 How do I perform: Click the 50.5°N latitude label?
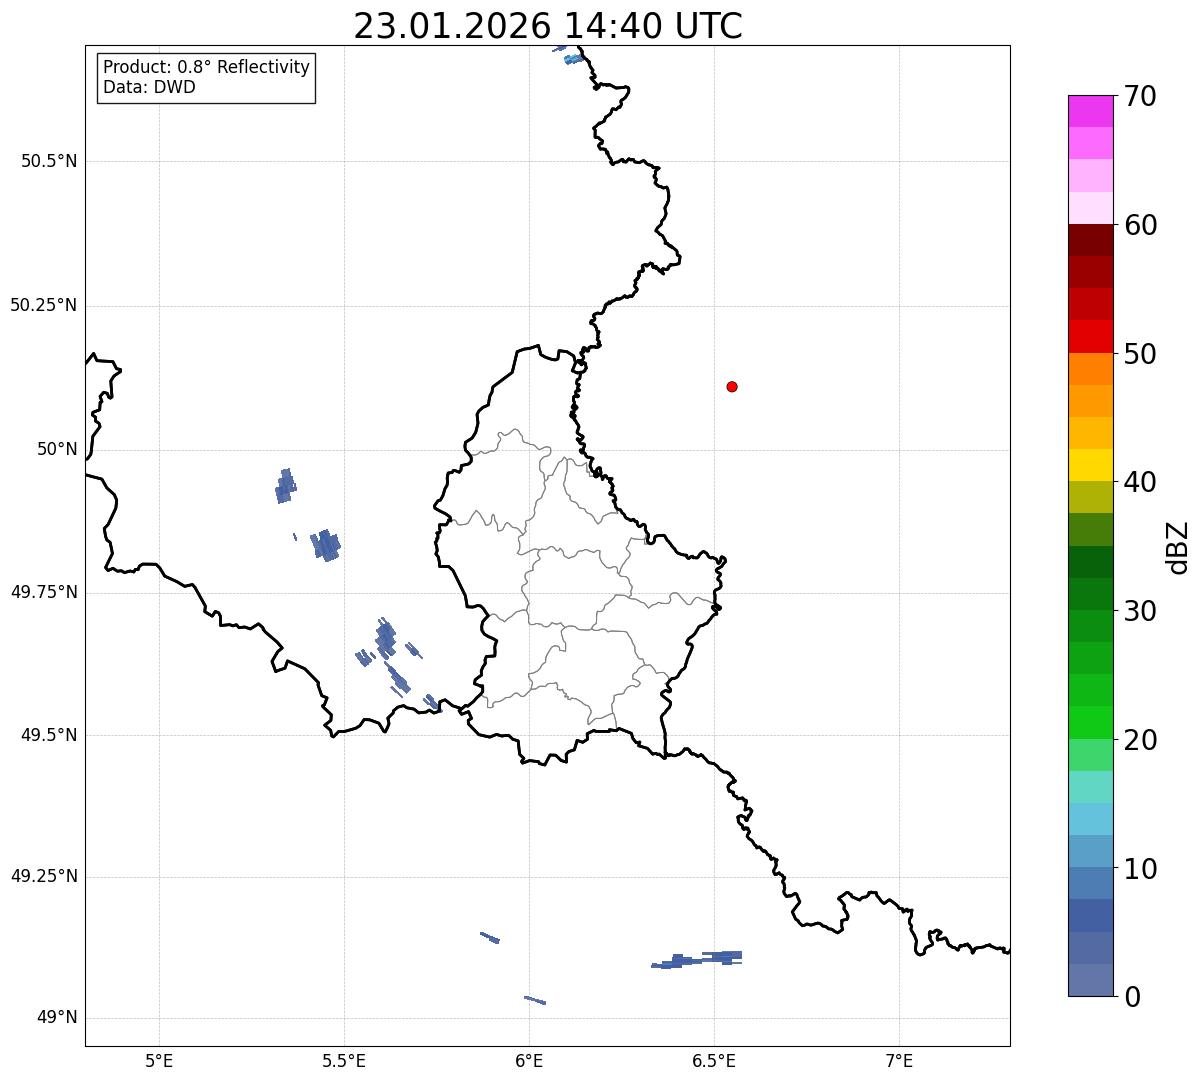49,161
